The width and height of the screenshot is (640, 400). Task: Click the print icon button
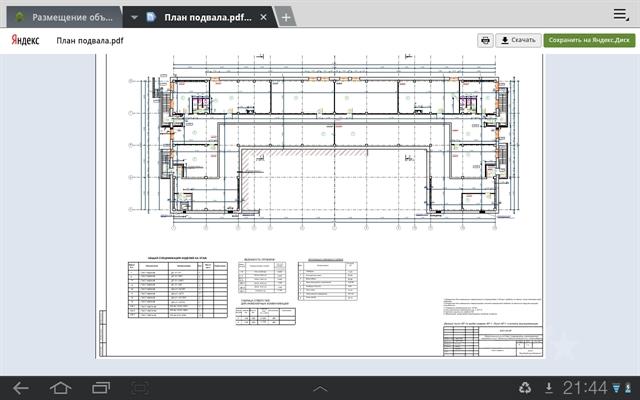(x=485, y=40)
